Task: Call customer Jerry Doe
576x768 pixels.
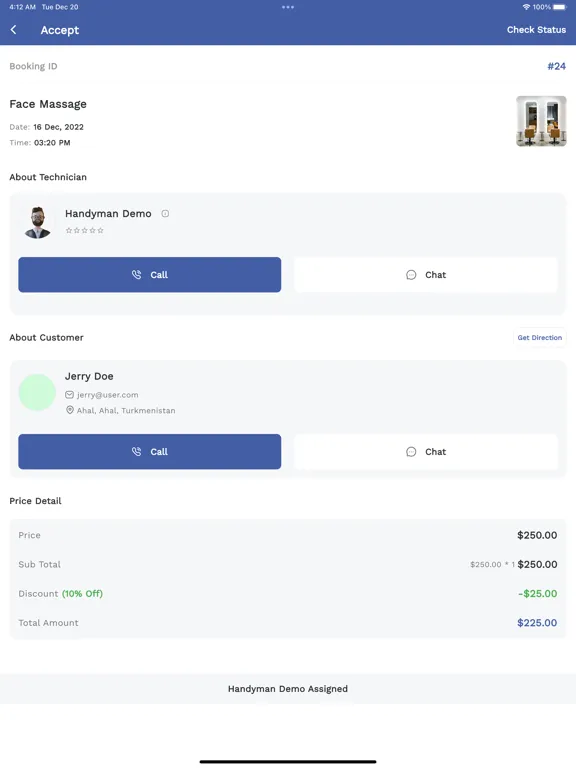Action: (x=150, y=452)
